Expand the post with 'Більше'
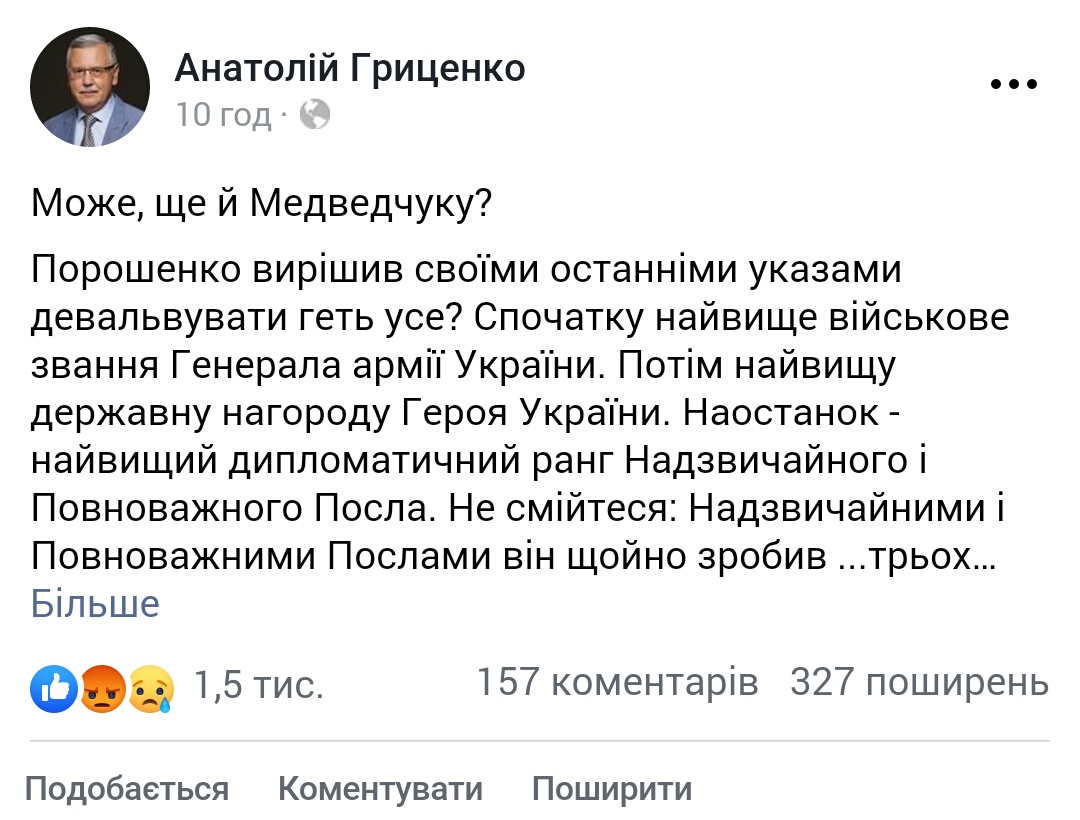1080x820 pixels. click(x=95, y=604)
